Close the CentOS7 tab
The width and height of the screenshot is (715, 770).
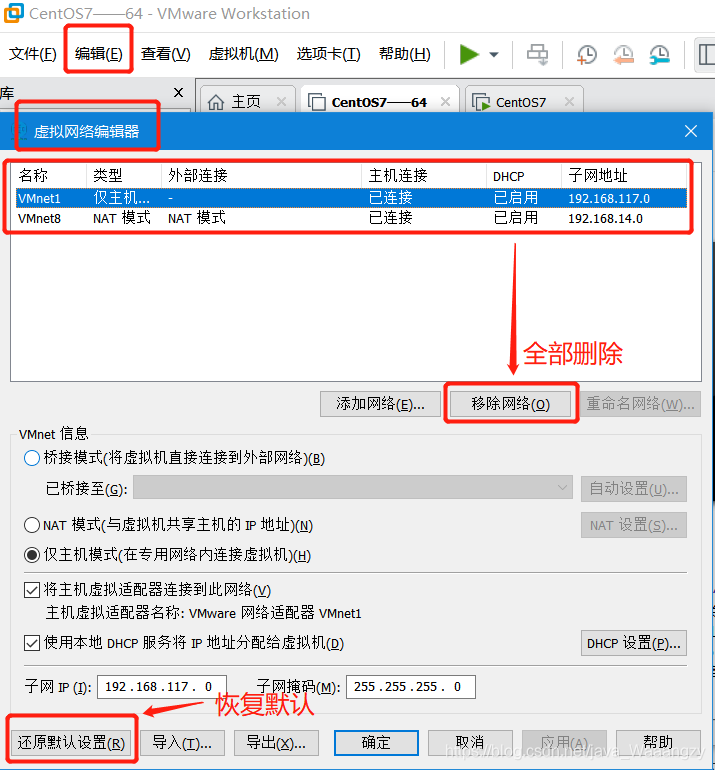(569, 102)
